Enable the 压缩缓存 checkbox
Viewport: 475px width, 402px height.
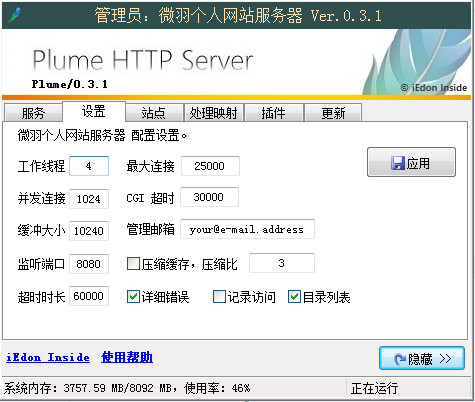point(133,263)
